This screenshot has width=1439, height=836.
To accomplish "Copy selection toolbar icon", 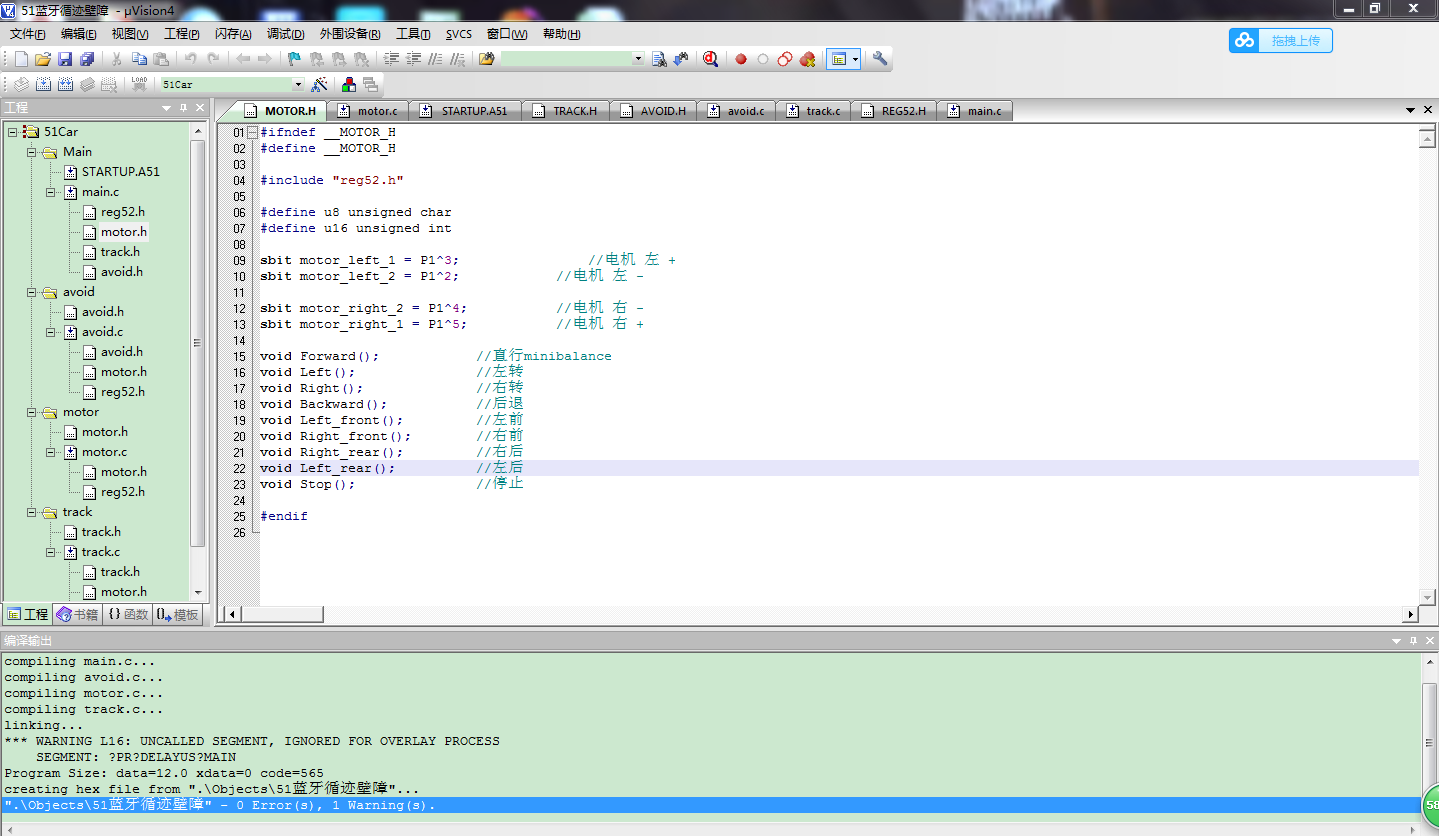I will (139, 59).
